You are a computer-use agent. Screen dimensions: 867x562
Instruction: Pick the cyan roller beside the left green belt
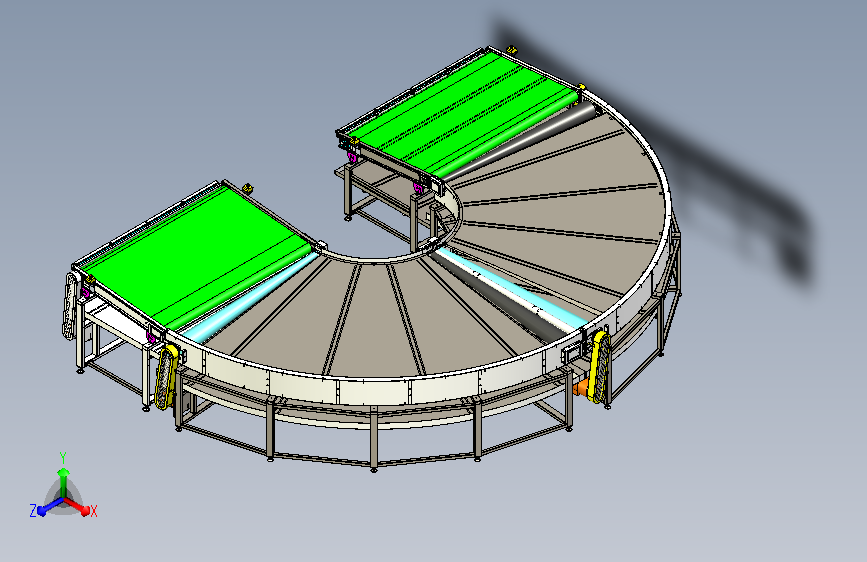pos(249,299)
